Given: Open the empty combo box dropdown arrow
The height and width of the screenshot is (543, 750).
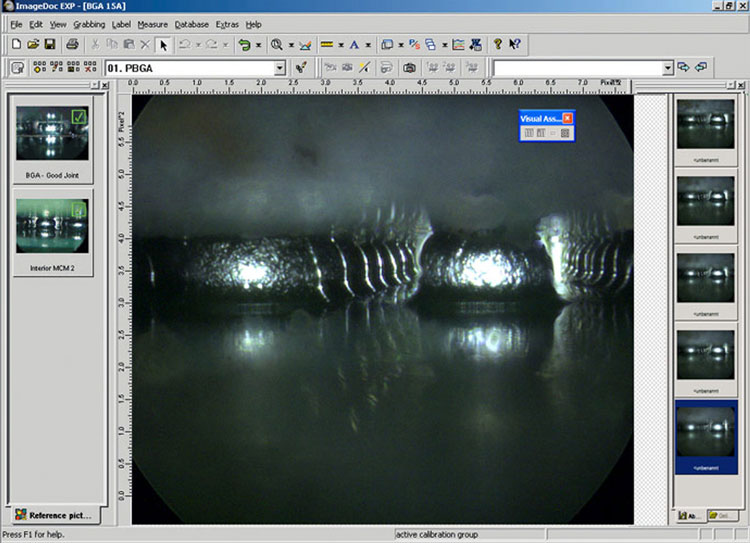Looking at the screenshot, I should (x=667, y=68).
